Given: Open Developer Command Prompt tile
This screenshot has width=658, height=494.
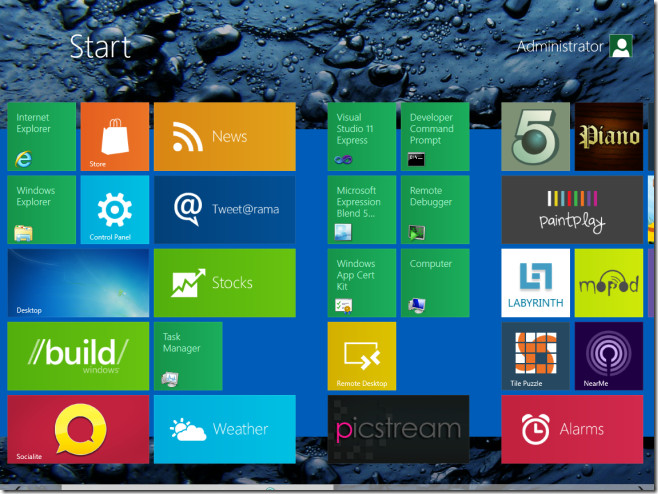Looking at the screenshot, I should click(x=435, y=136).
